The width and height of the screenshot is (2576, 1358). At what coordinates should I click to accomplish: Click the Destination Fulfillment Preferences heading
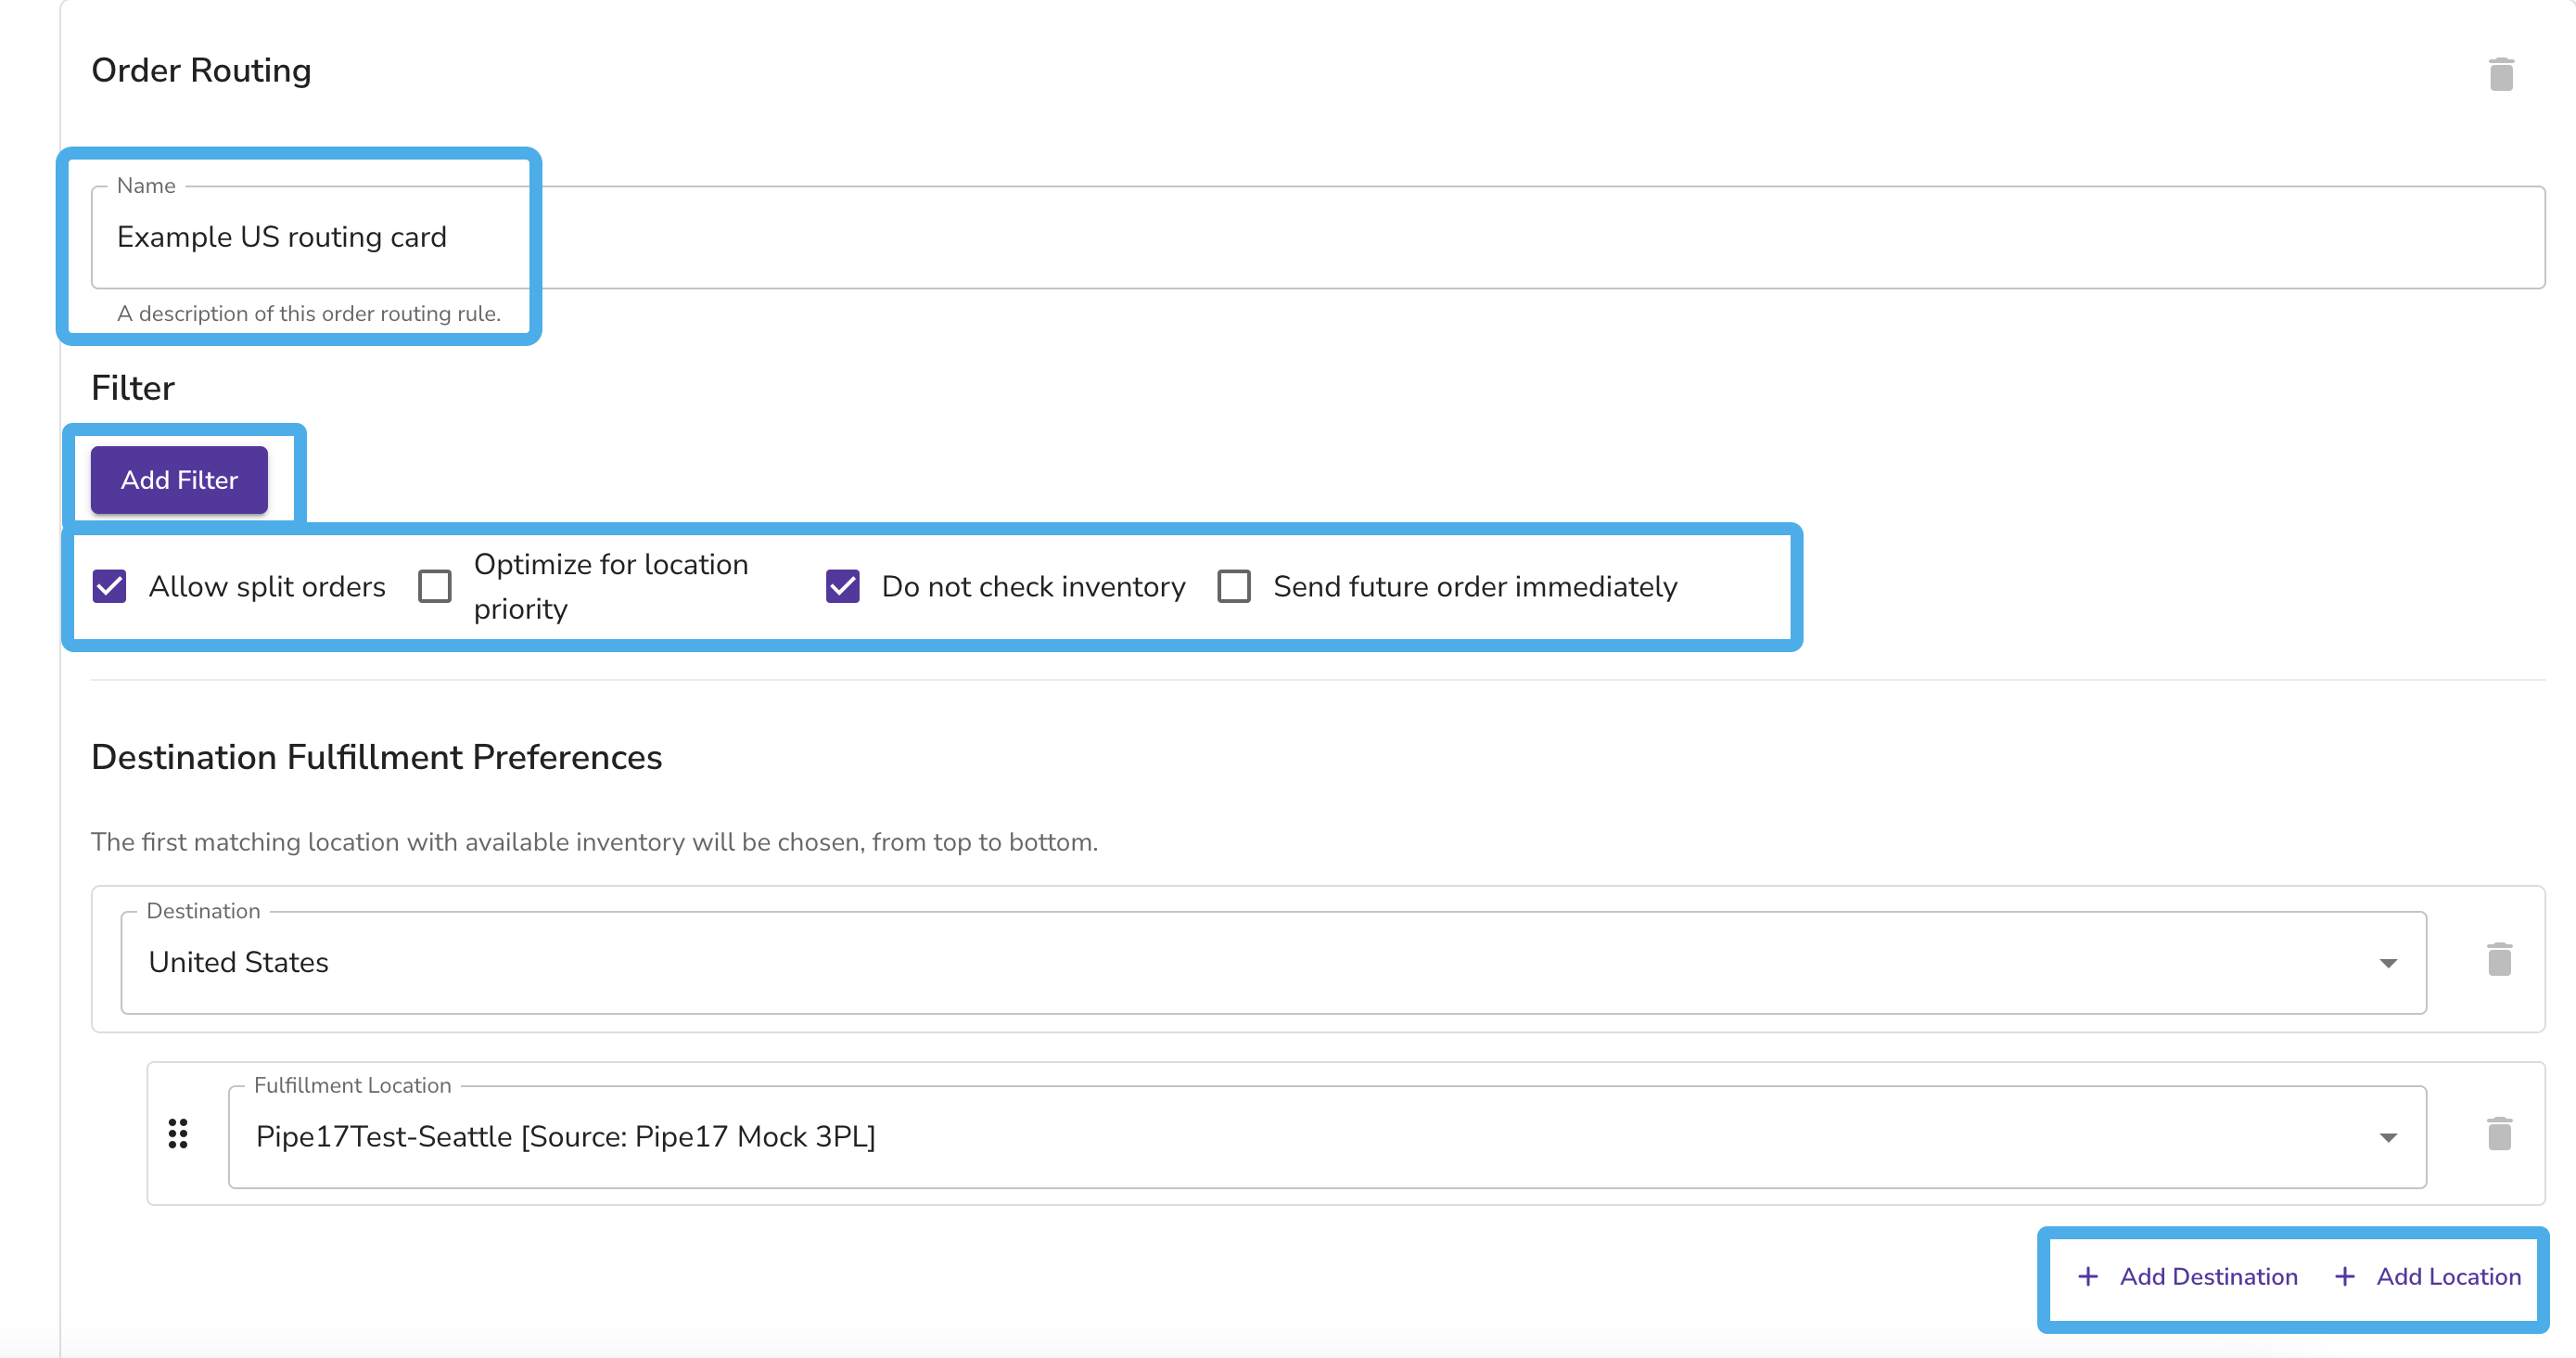376,757
